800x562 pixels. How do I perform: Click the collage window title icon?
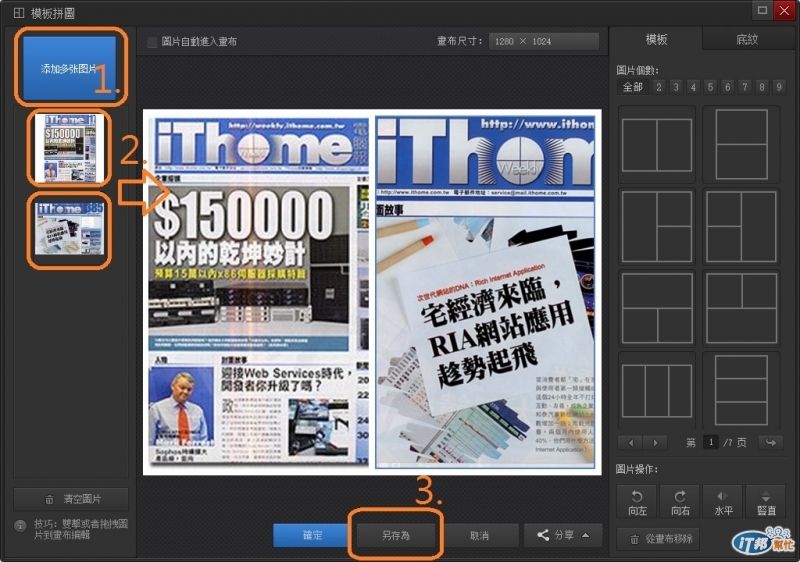19,13
